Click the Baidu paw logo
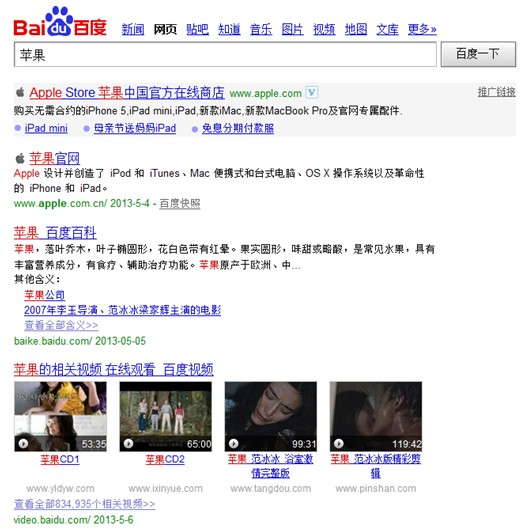The image size is (525, 531). tap(60, 22)
